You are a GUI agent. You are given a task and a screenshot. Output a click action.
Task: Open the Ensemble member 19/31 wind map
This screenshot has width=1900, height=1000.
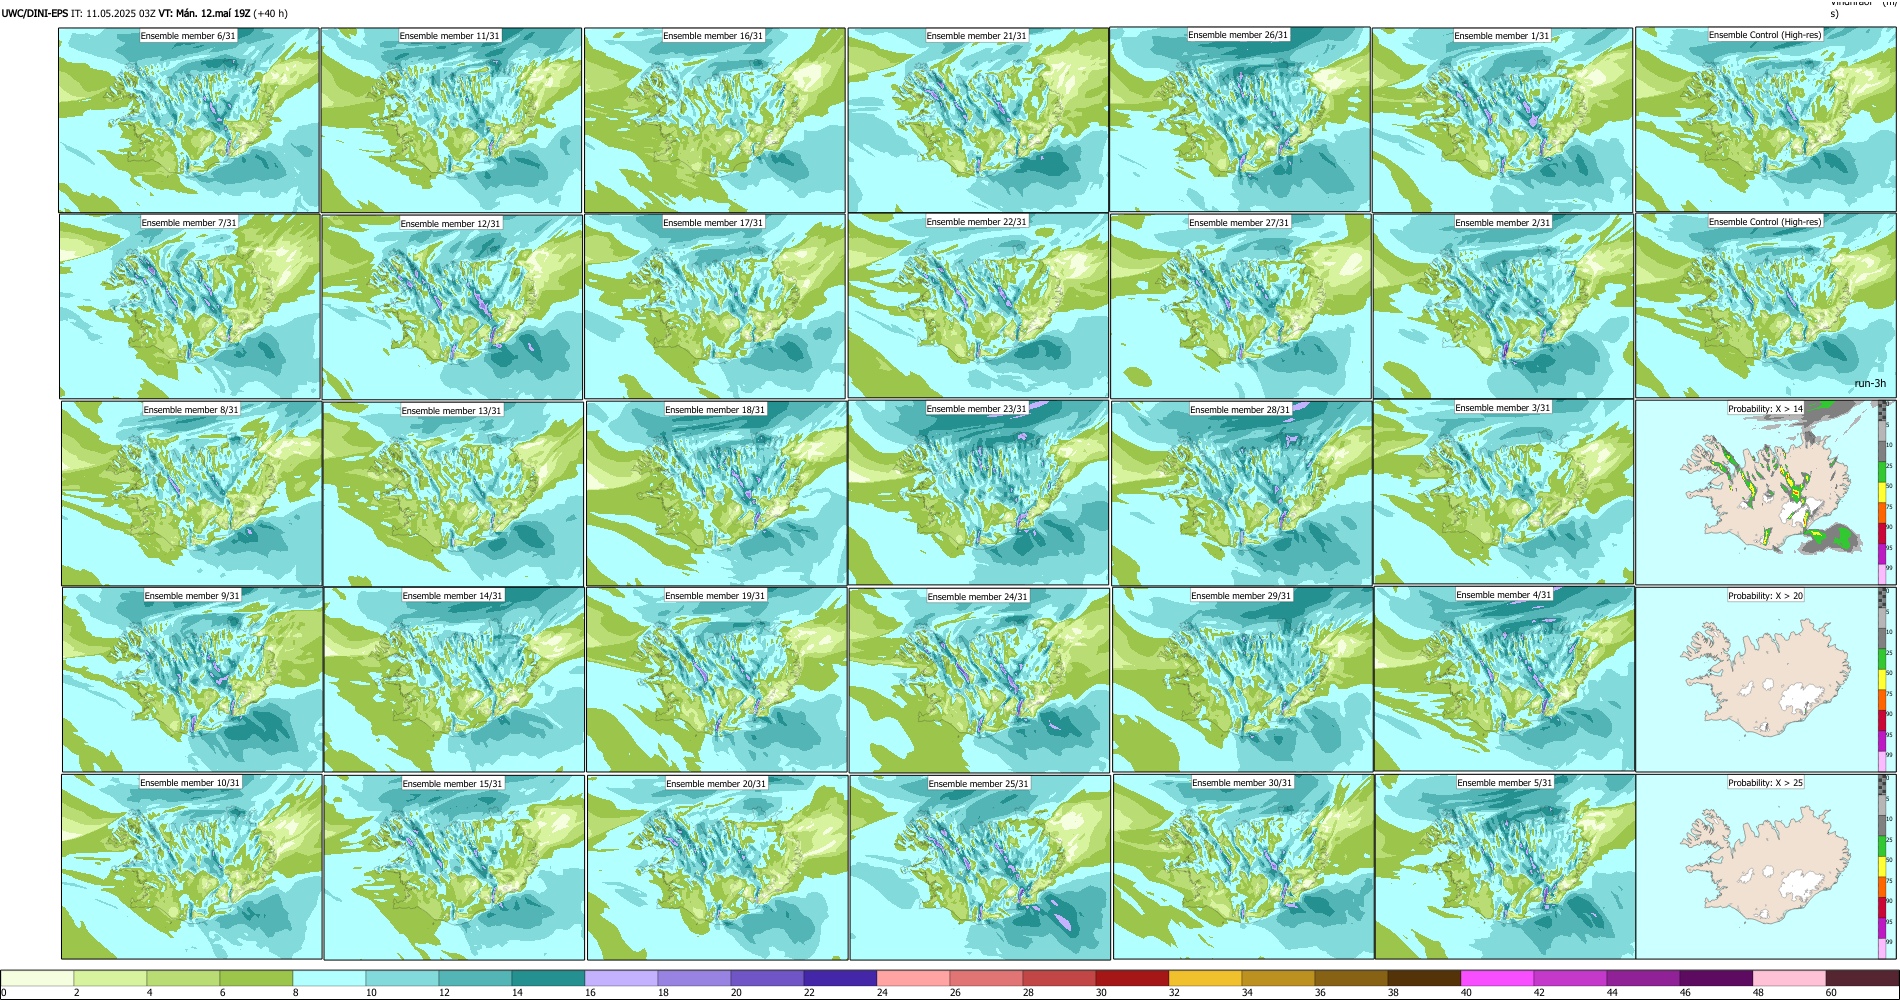point(717,680)
